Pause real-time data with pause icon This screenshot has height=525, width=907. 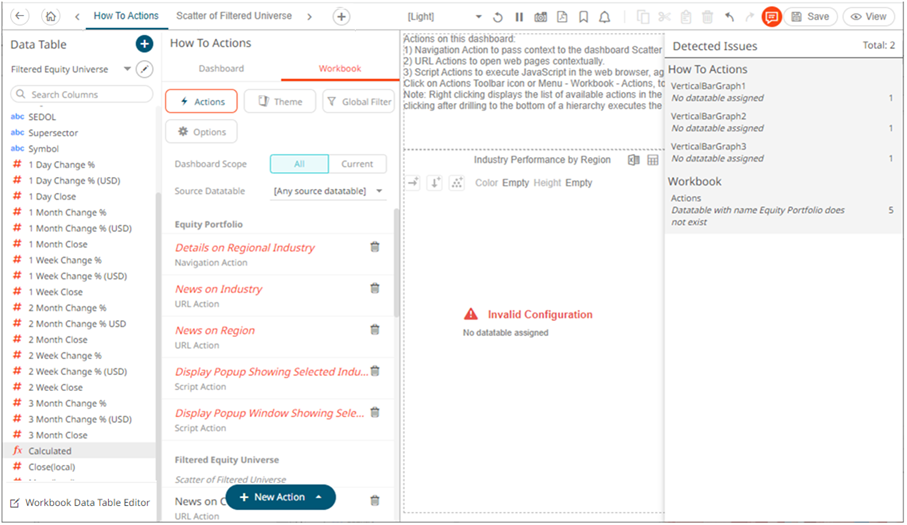click(x=519, y=17)
